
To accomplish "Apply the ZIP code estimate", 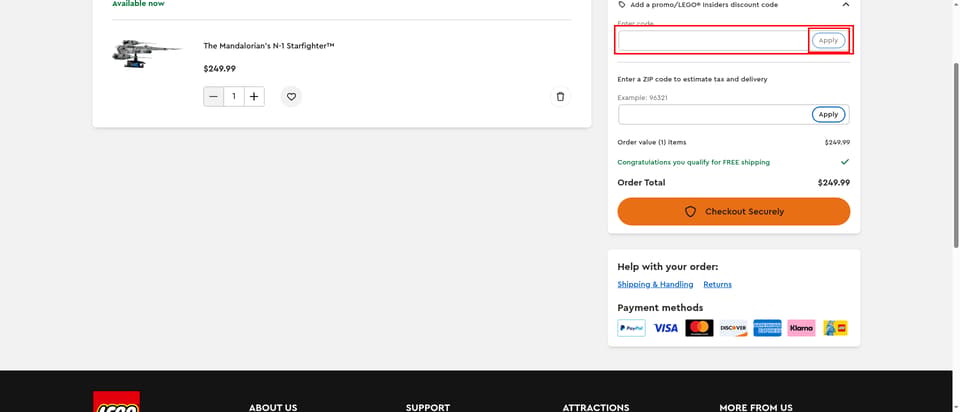I will [828, 114].
